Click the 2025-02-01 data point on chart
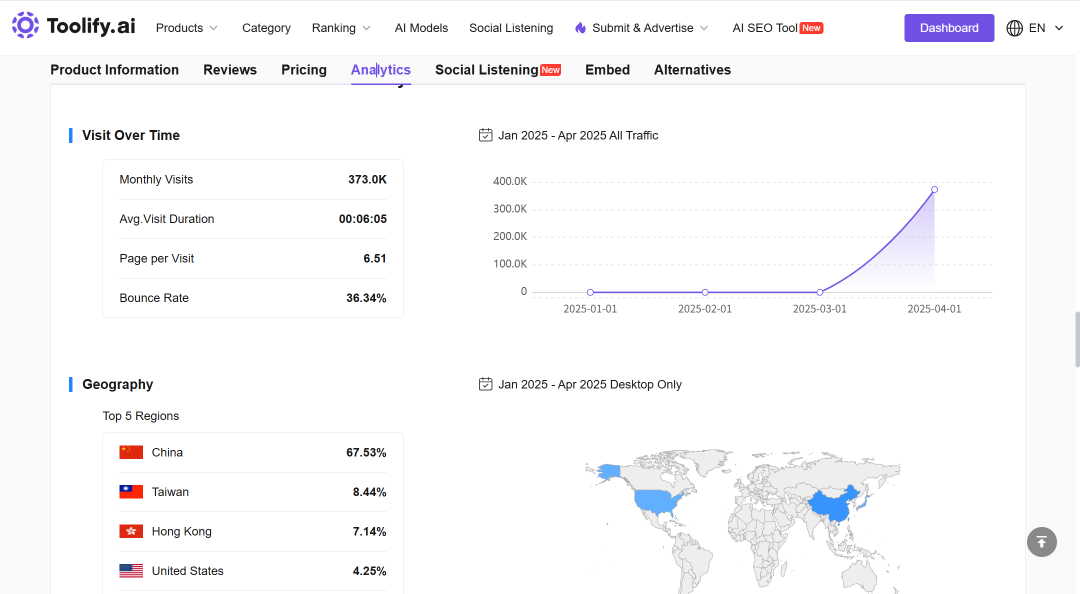 click(705, 292)
